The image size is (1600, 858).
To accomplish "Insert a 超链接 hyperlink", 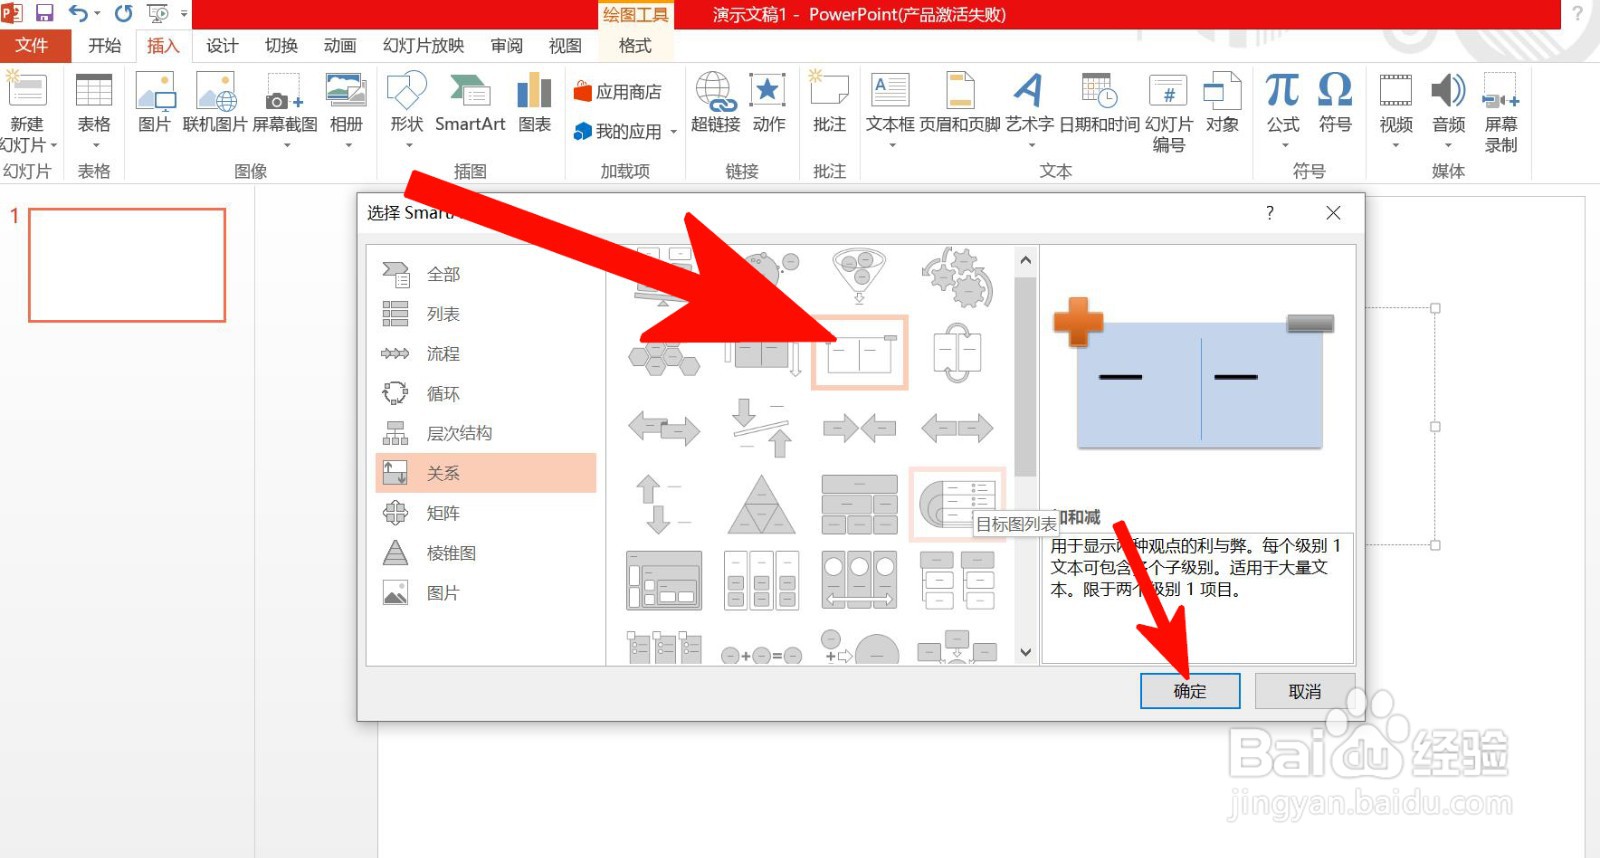I will 716,103.
